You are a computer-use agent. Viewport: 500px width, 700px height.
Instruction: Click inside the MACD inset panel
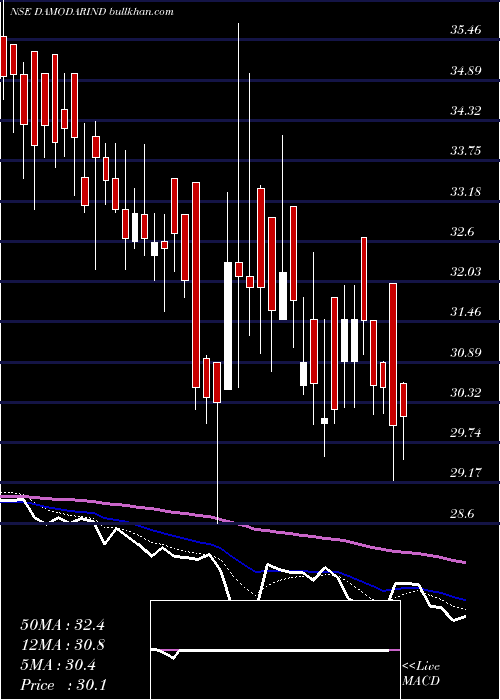tap(275, 650)
